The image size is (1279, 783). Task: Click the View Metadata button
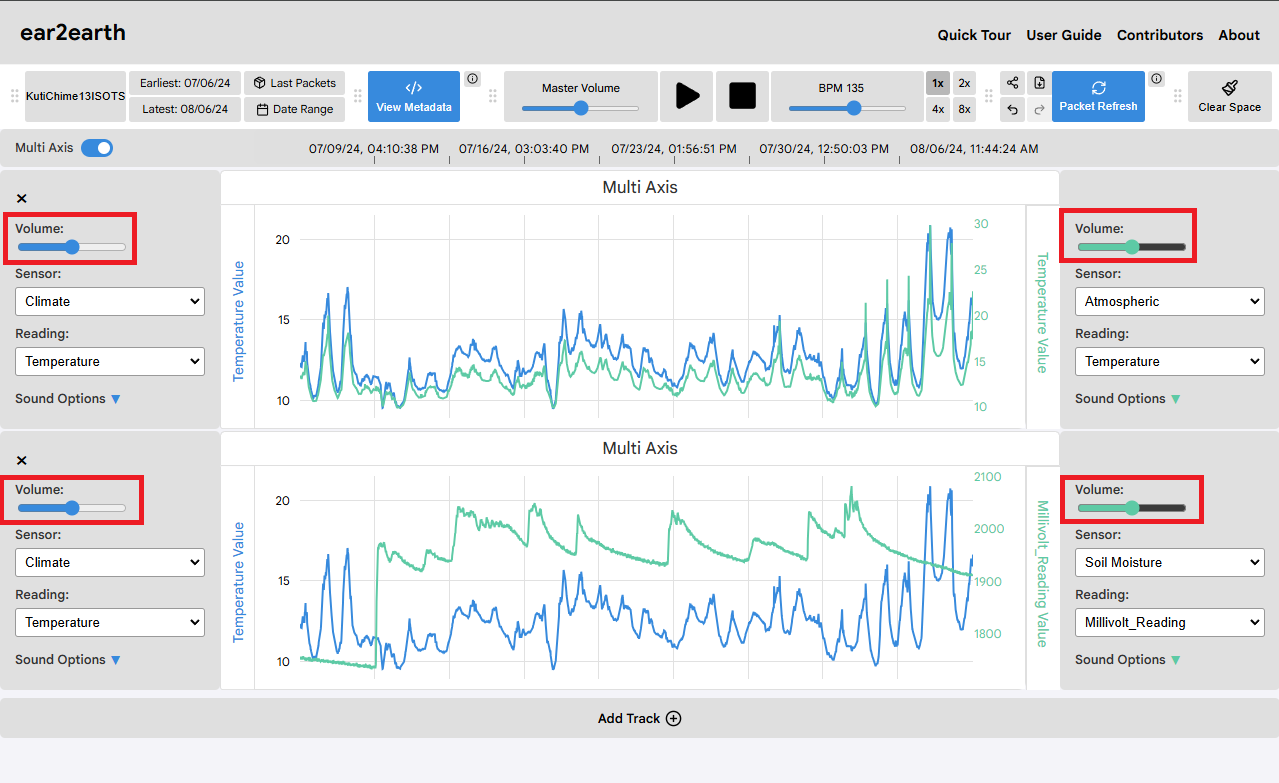414,96
